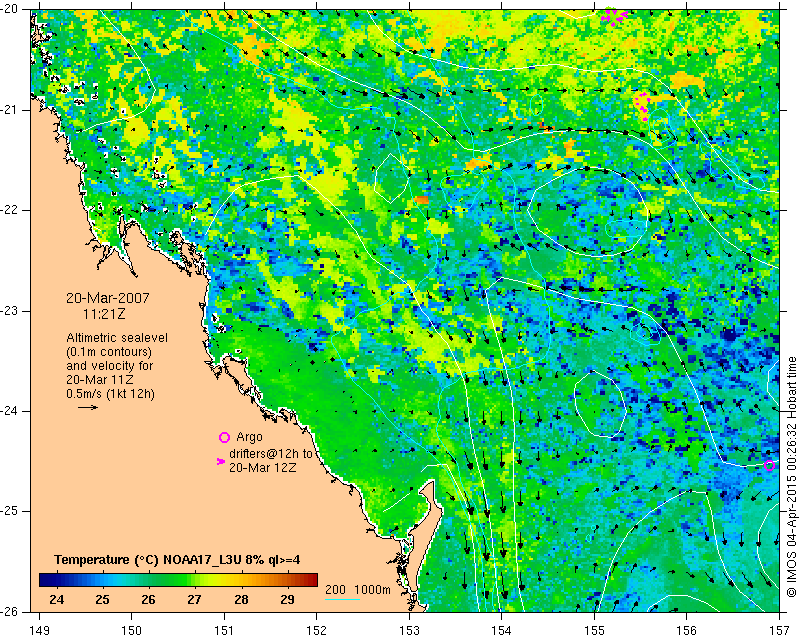
Task: Click the colorbar label 24
Action: click(57, 600)
